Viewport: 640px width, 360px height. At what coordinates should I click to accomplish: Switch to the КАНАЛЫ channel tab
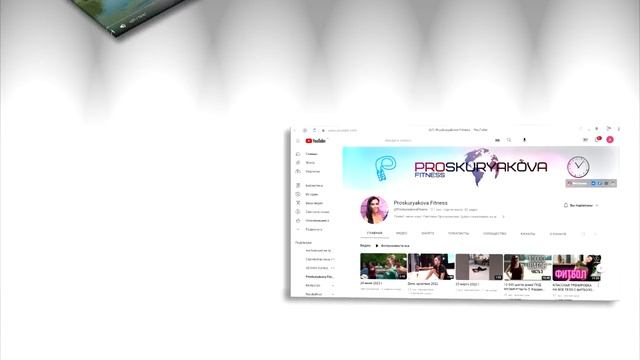(x=527, y=234)
